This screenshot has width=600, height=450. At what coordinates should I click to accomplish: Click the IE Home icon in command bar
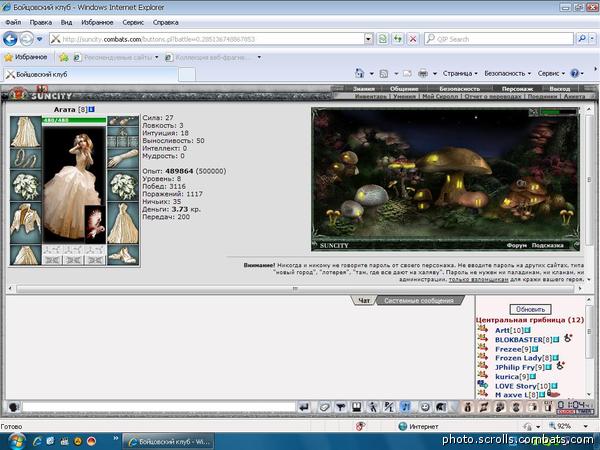pyautogui.click(x=359, y=73)
